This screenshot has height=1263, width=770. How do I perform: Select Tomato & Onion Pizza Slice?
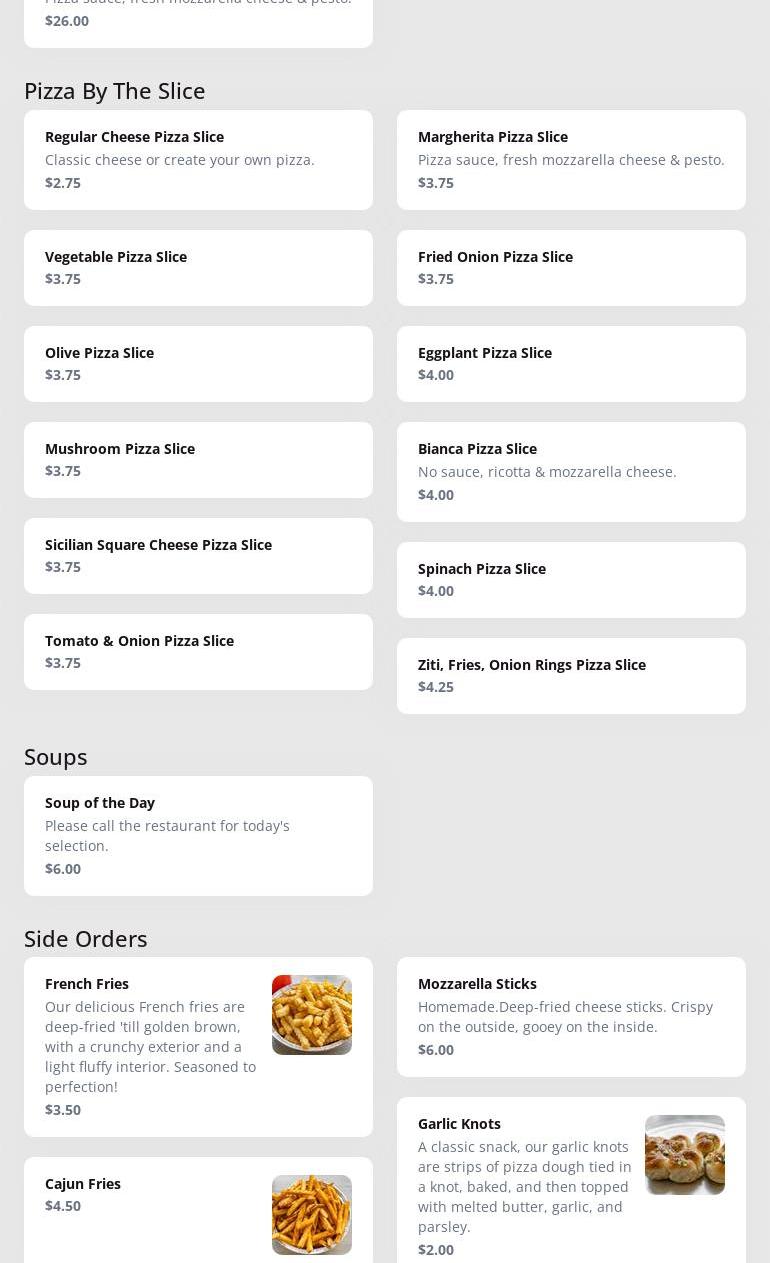click(198, 652)
